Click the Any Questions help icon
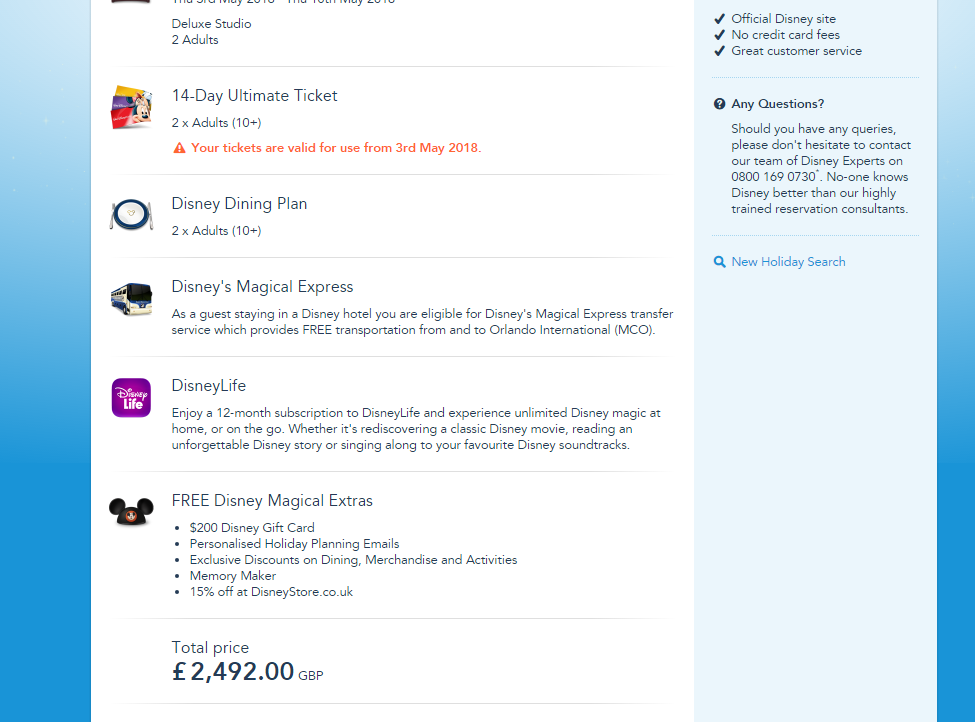This screenshot has height=722, width=975. [x=720, y=104]
